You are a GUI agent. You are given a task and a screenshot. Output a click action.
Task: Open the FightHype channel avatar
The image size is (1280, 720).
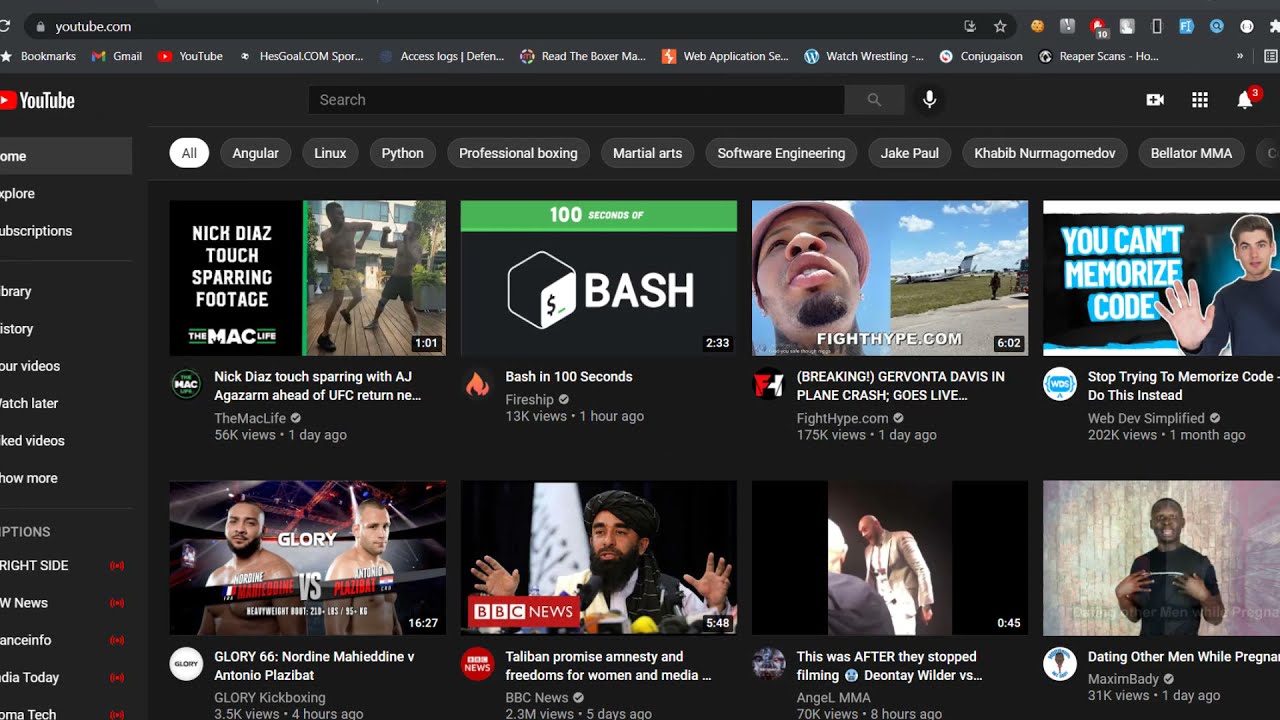[x=768, y=384]
